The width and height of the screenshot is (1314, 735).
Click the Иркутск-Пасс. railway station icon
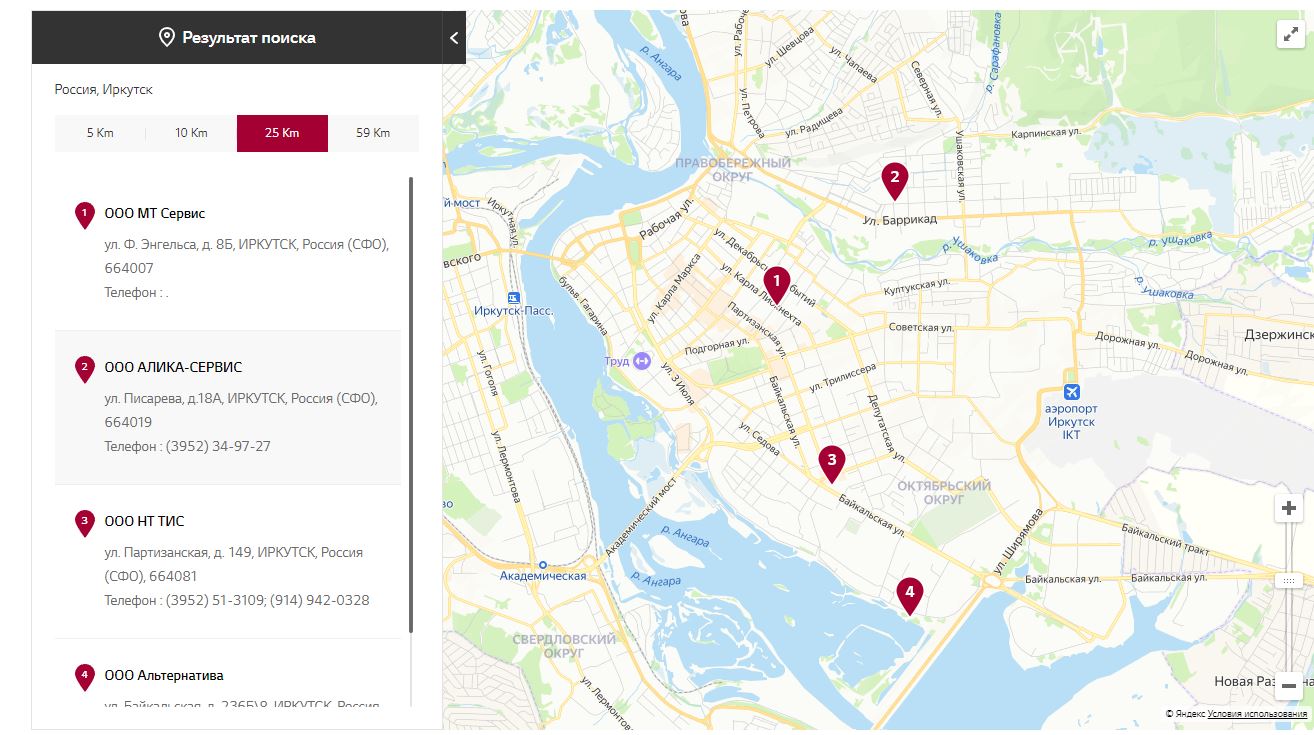(513, 297)
